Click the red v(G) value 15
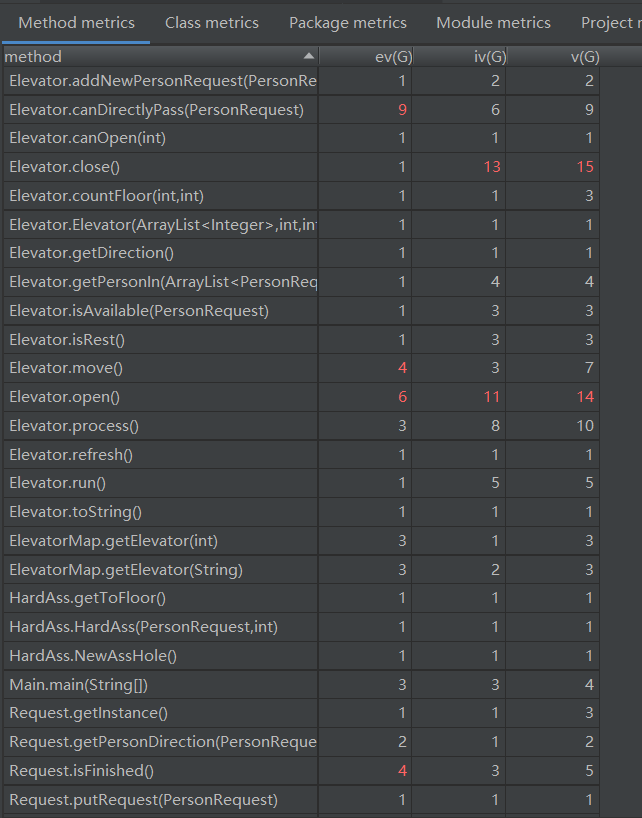 coord(585,167)
